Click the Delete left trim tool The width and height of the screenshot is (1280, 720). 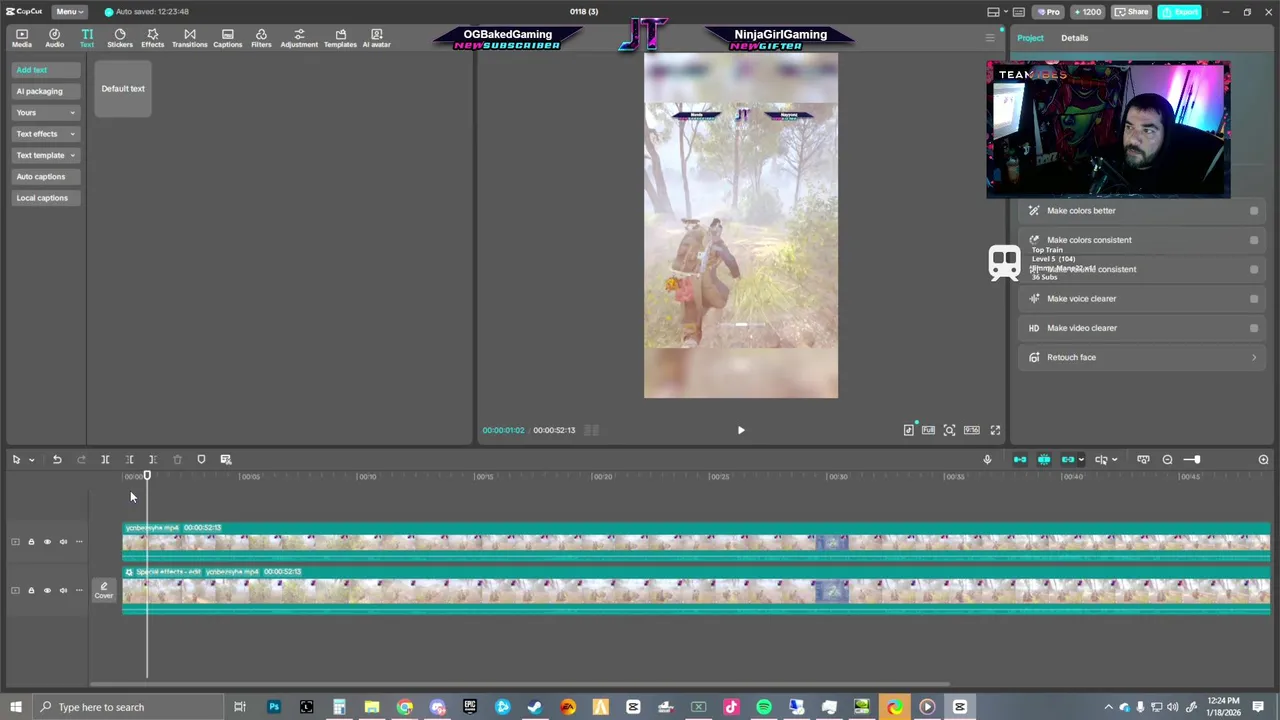(129, 459)
